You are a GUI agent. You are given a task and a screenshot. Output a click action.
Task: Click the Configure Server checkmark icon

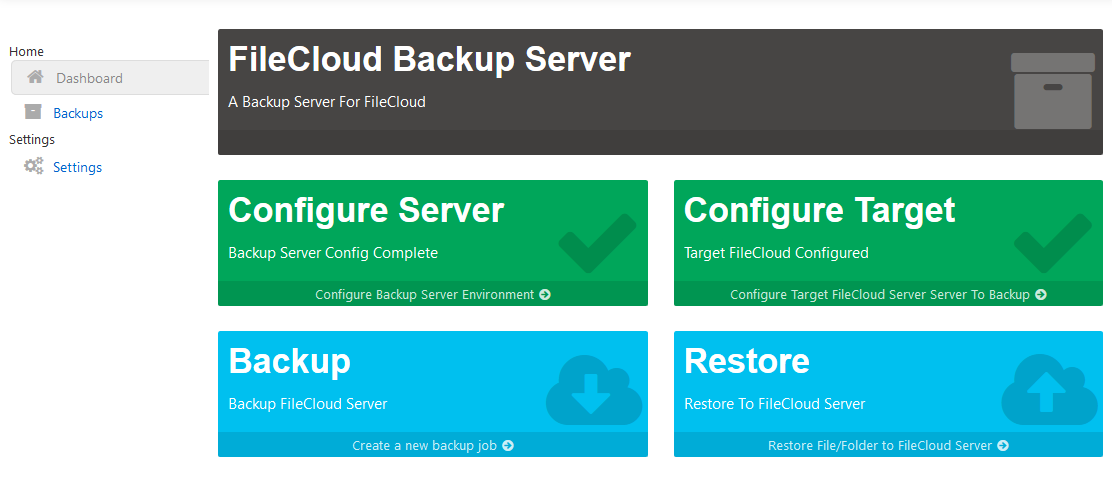pyautogui.click(x=597, y=243)
